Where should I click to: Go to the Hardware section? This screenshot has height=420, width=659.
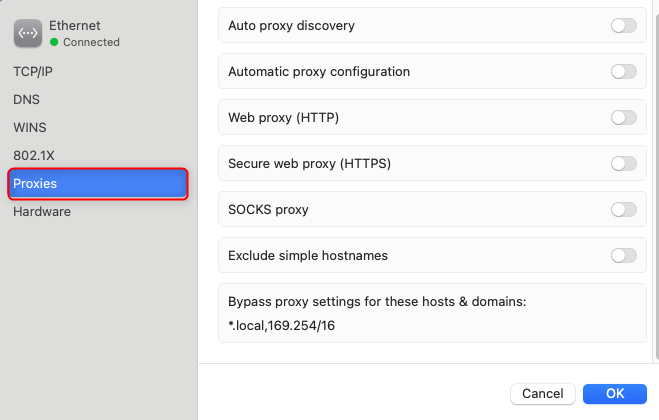[42, 211]
